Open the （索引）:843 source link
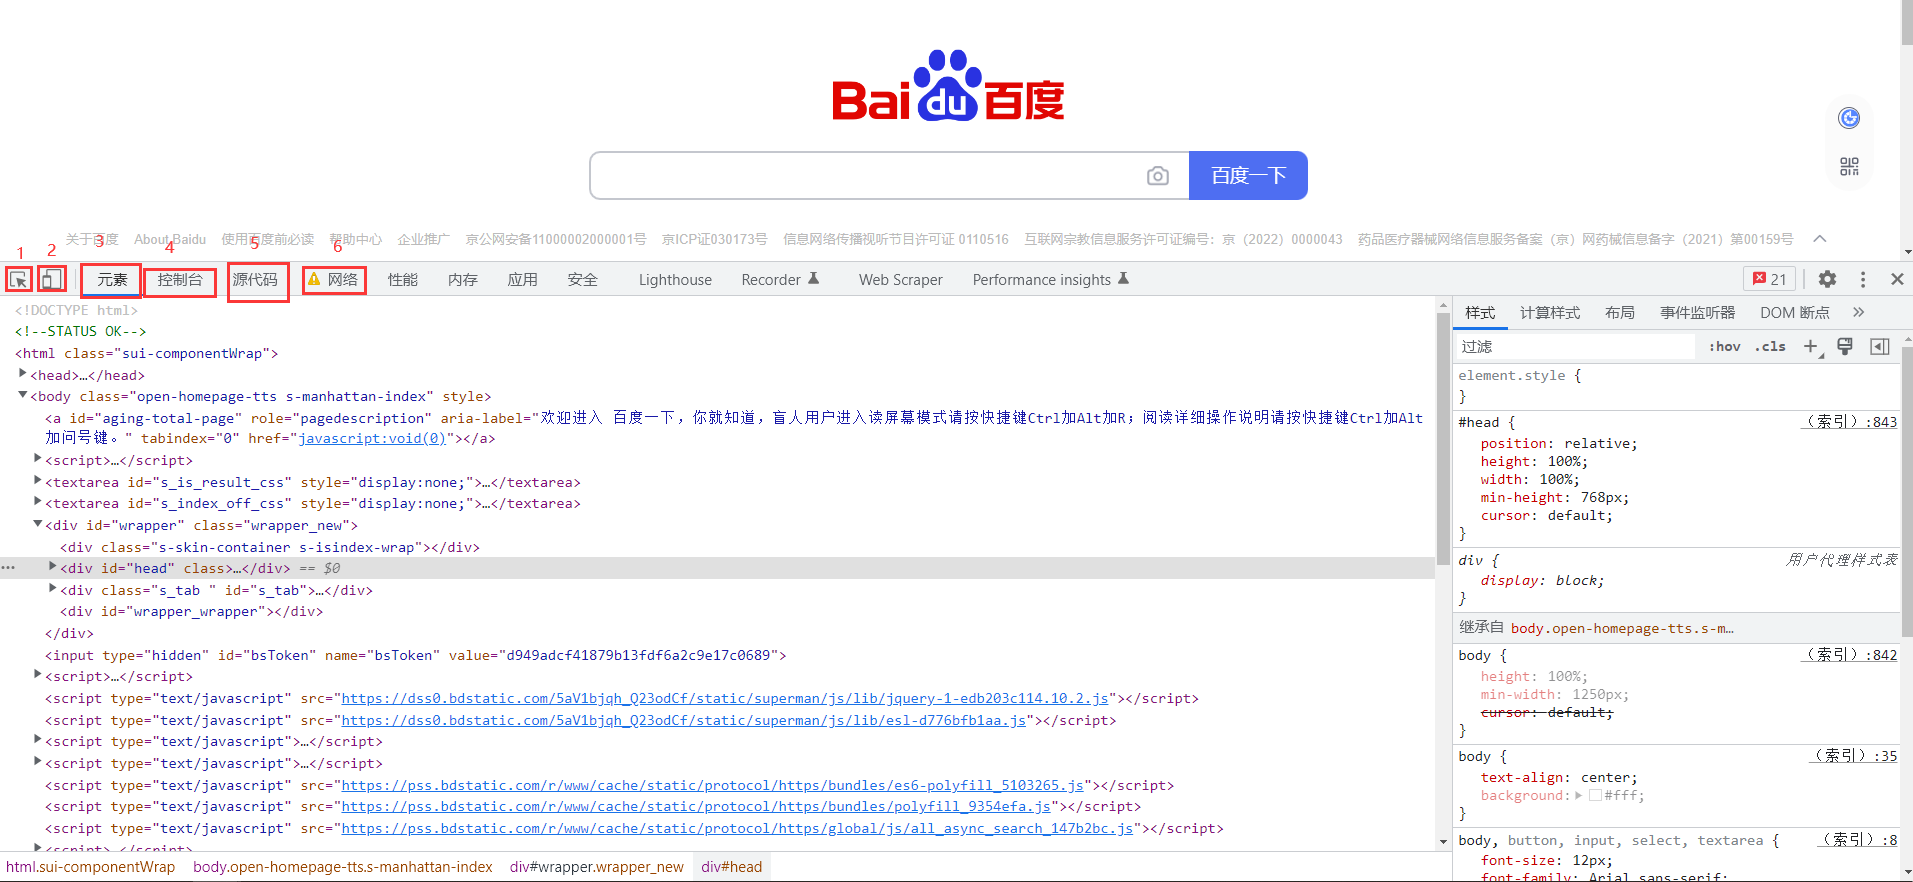Image resolution: width=1913 pixels, height=882 pixels. [x=1849, y=422]
